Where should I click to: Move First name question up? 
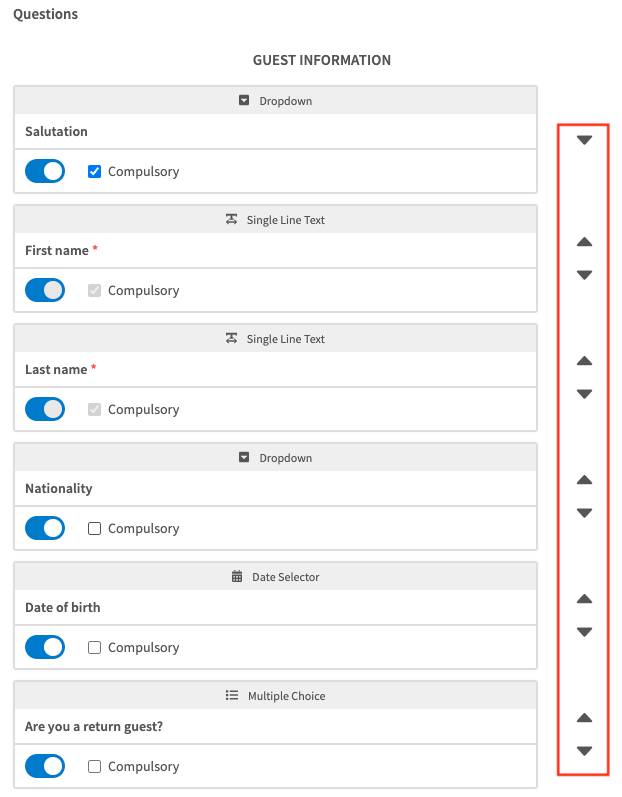[585, 242]
